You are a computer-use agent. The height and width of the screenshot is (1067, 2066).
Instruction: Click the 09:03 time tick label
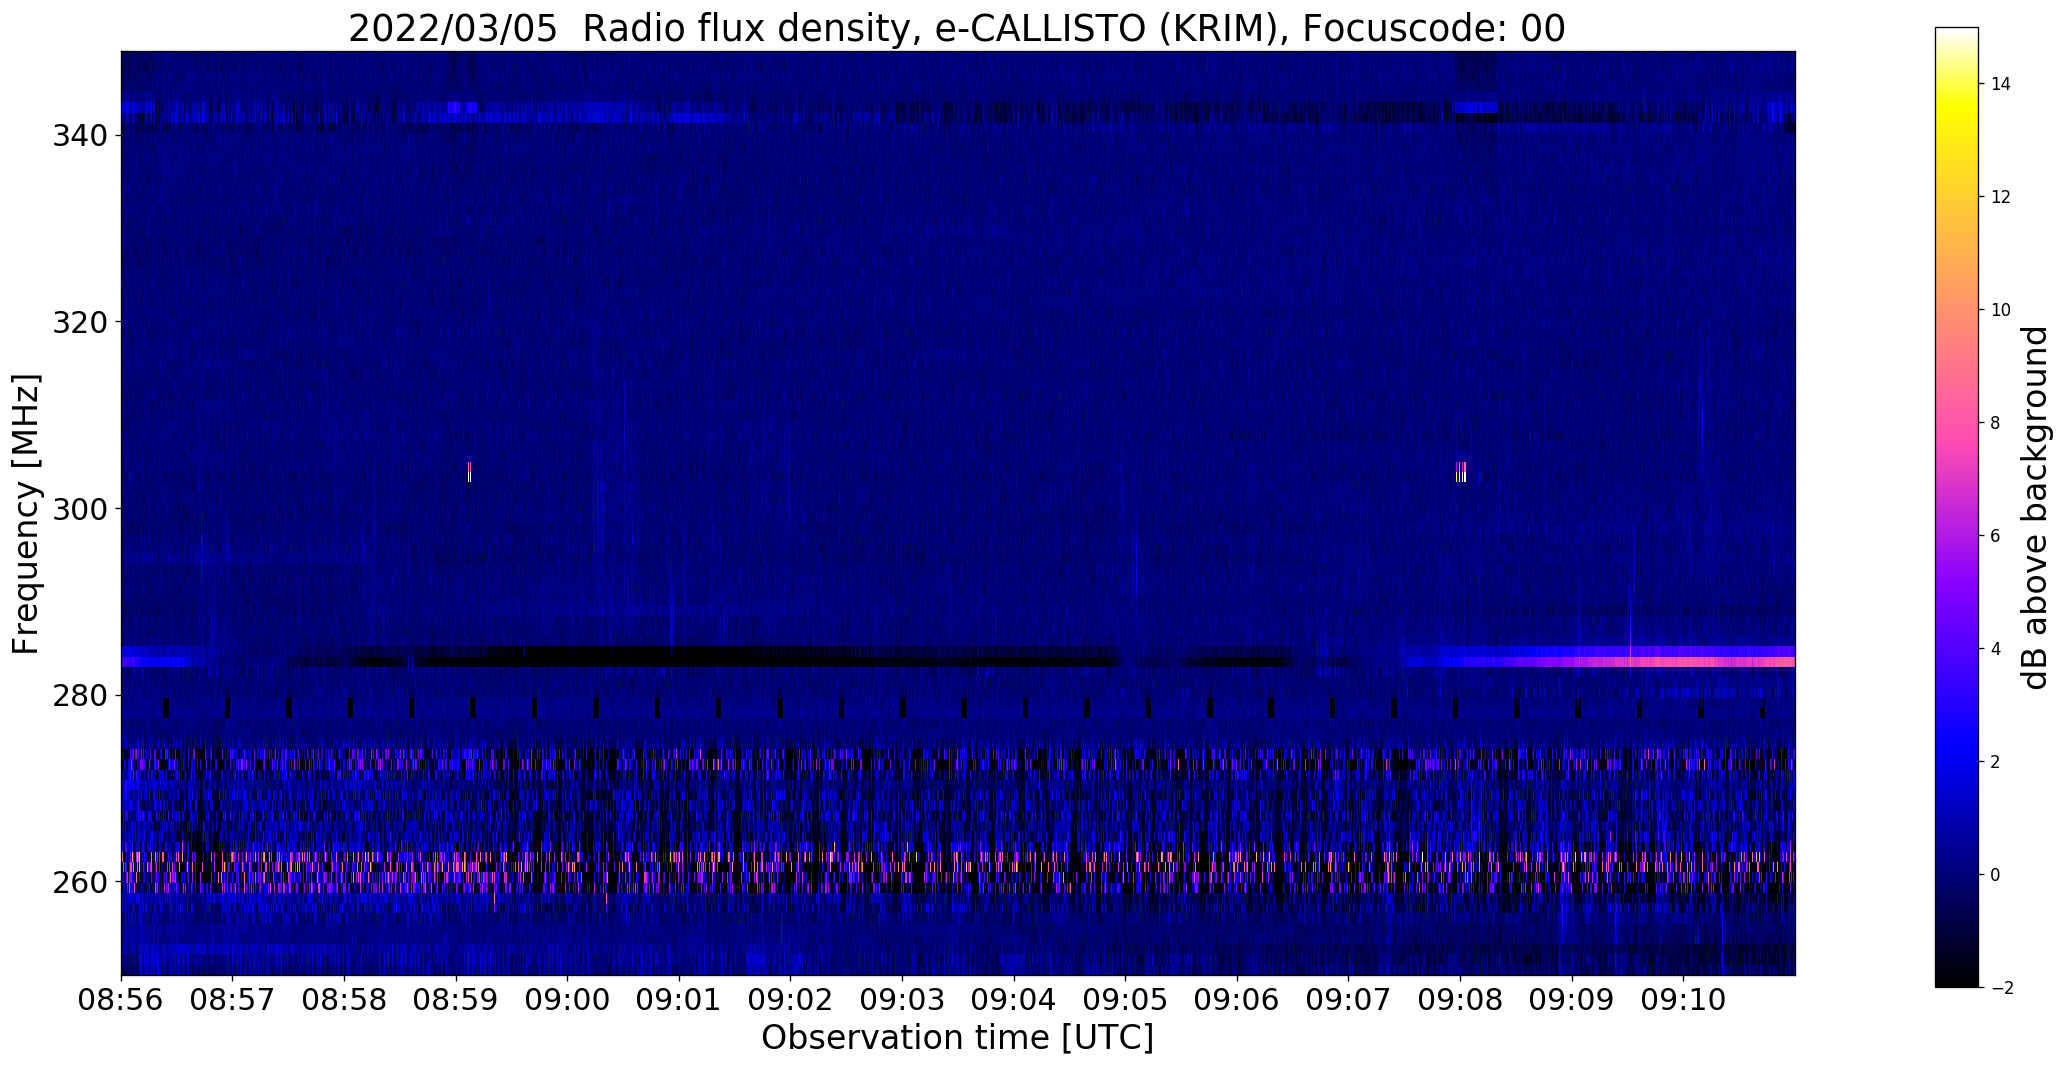(x=902, y=1000)
